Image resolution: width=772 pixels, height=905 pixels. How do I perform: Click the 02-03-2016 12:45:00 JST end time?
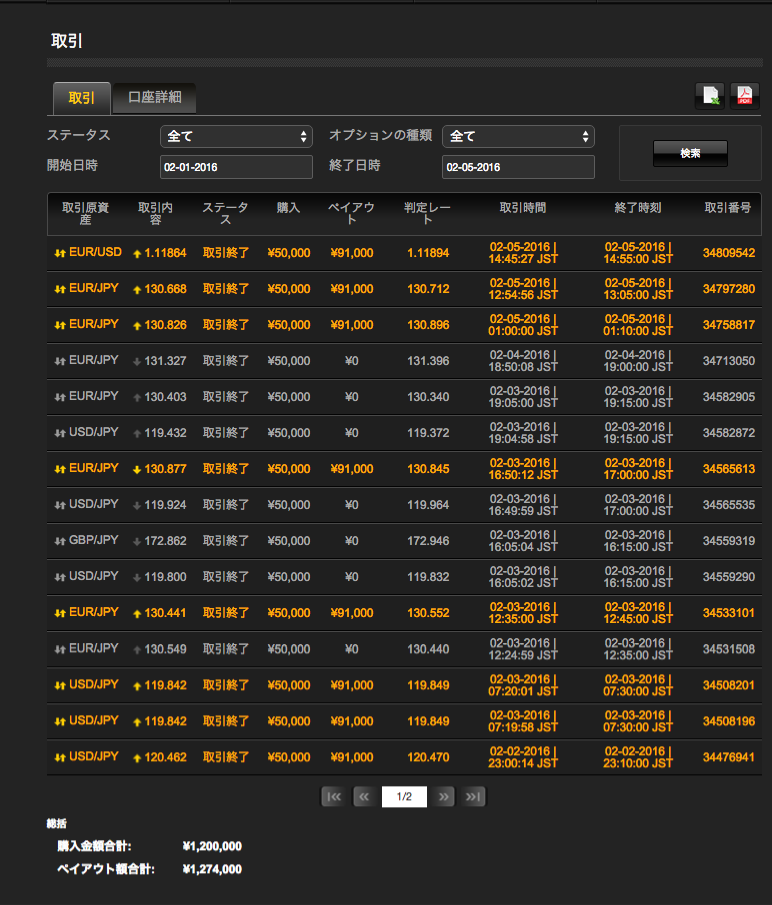[638, 613]
